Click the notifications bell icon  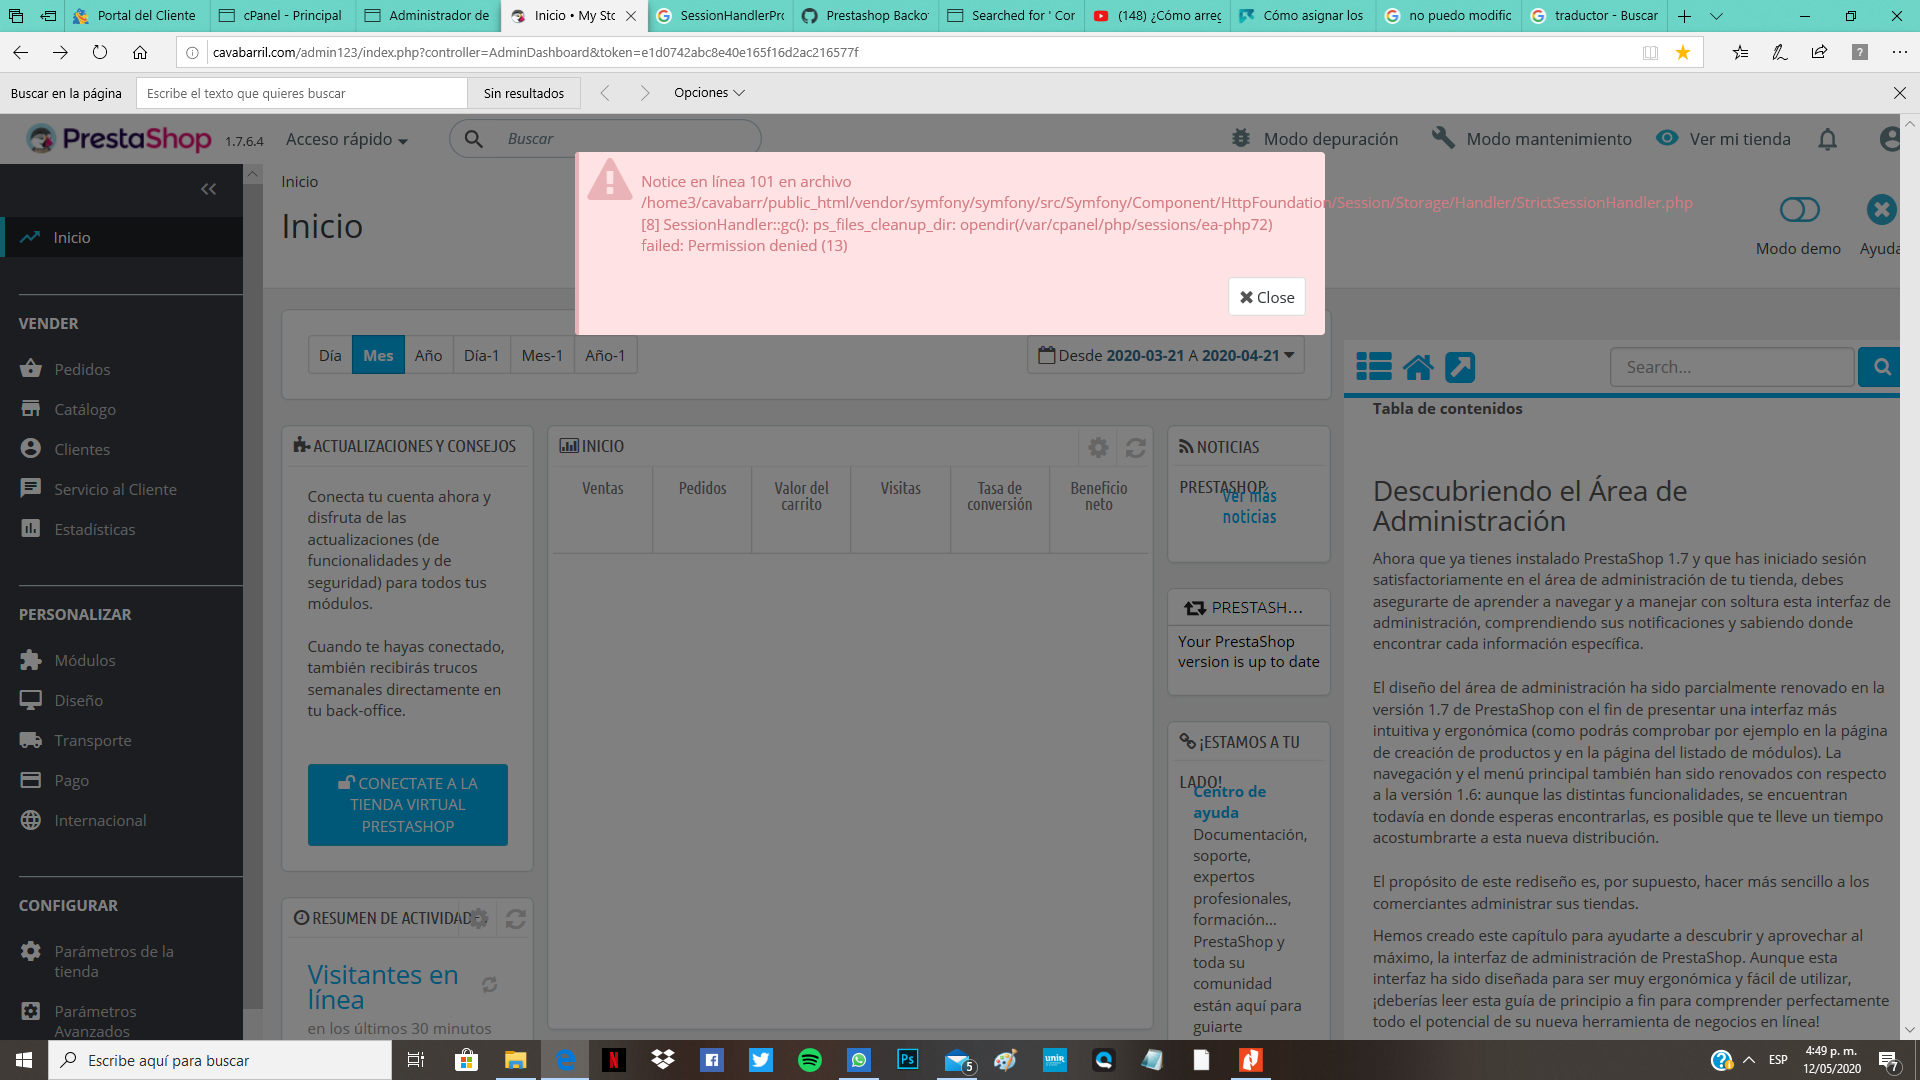tap(1827, 140)
